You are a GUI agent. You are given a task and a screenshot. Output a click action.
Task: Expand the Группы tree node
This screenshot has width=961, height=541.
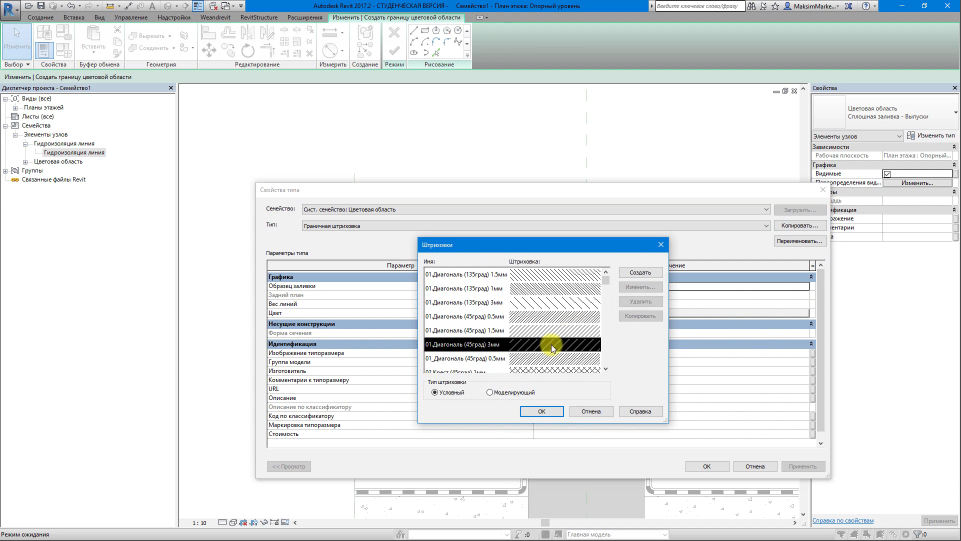click(x=6, y=171)
